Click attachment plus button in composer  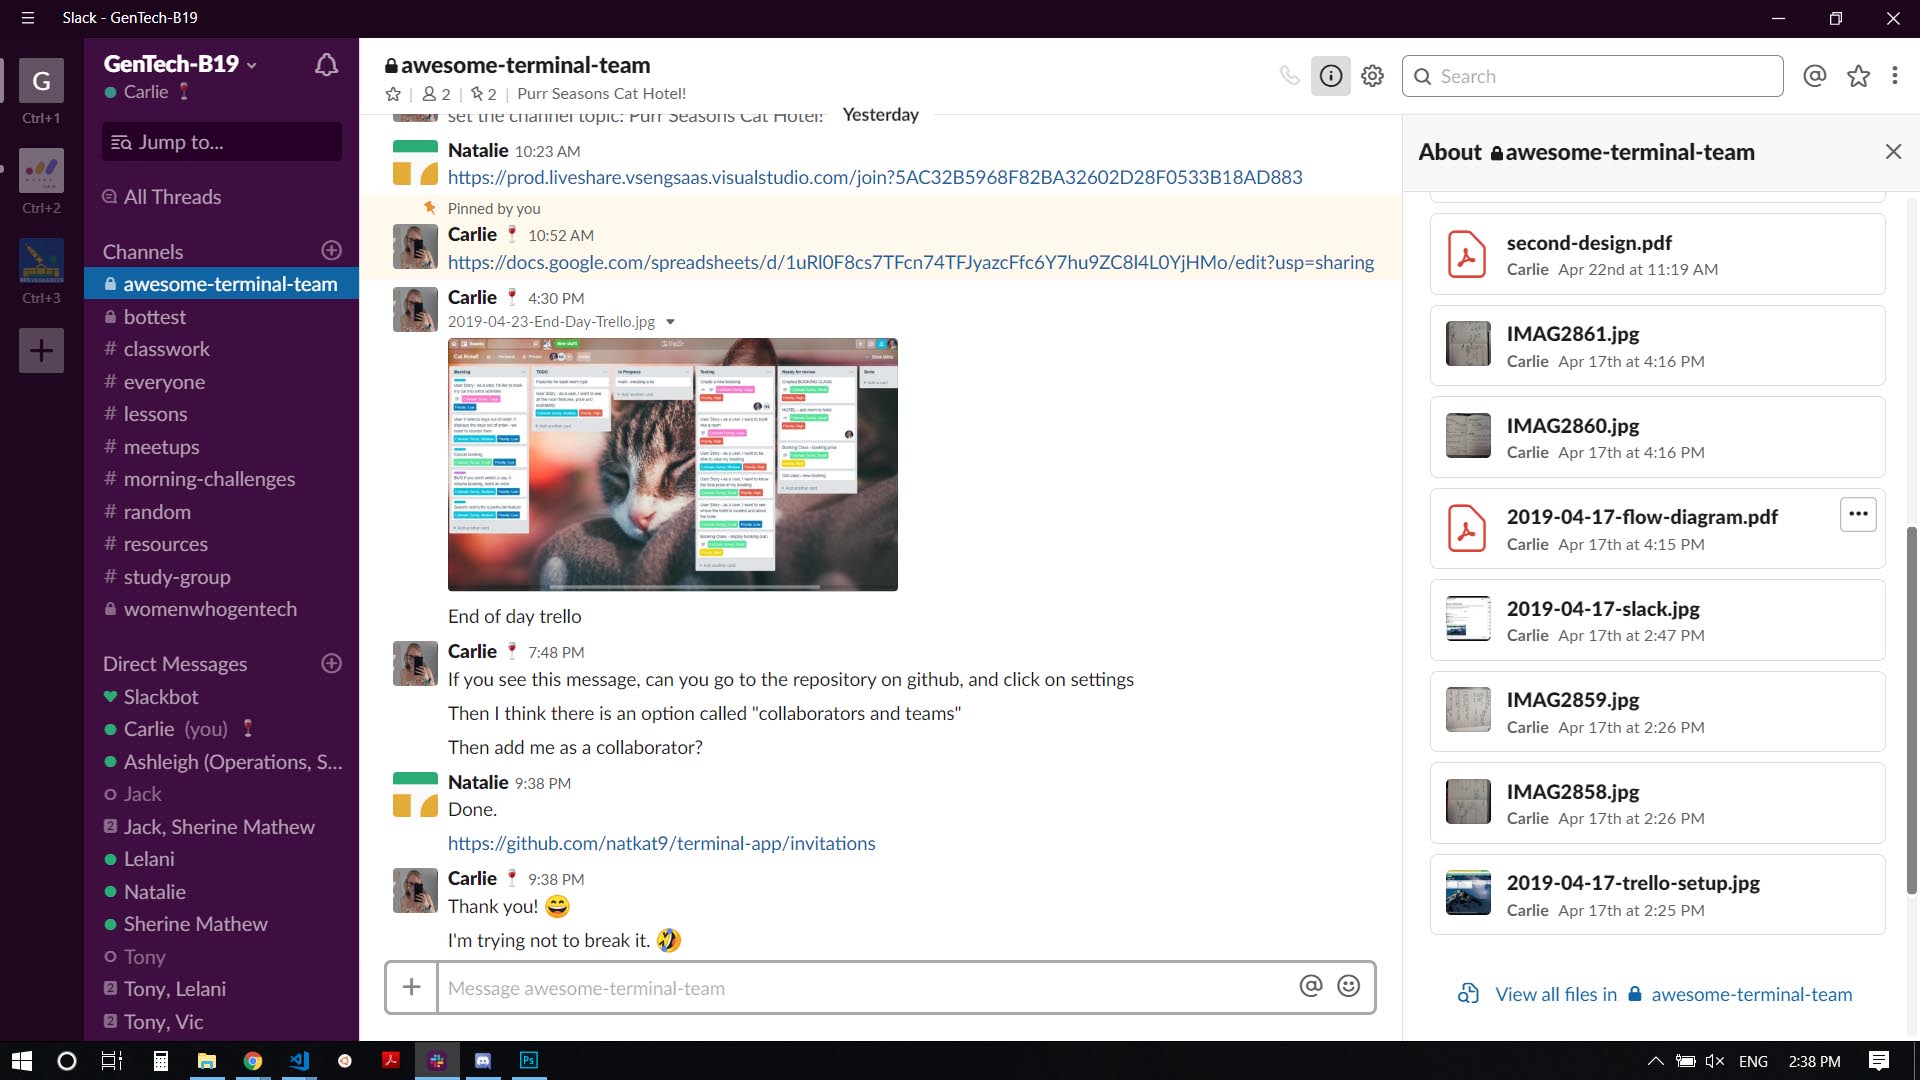[x=411, y=988]
